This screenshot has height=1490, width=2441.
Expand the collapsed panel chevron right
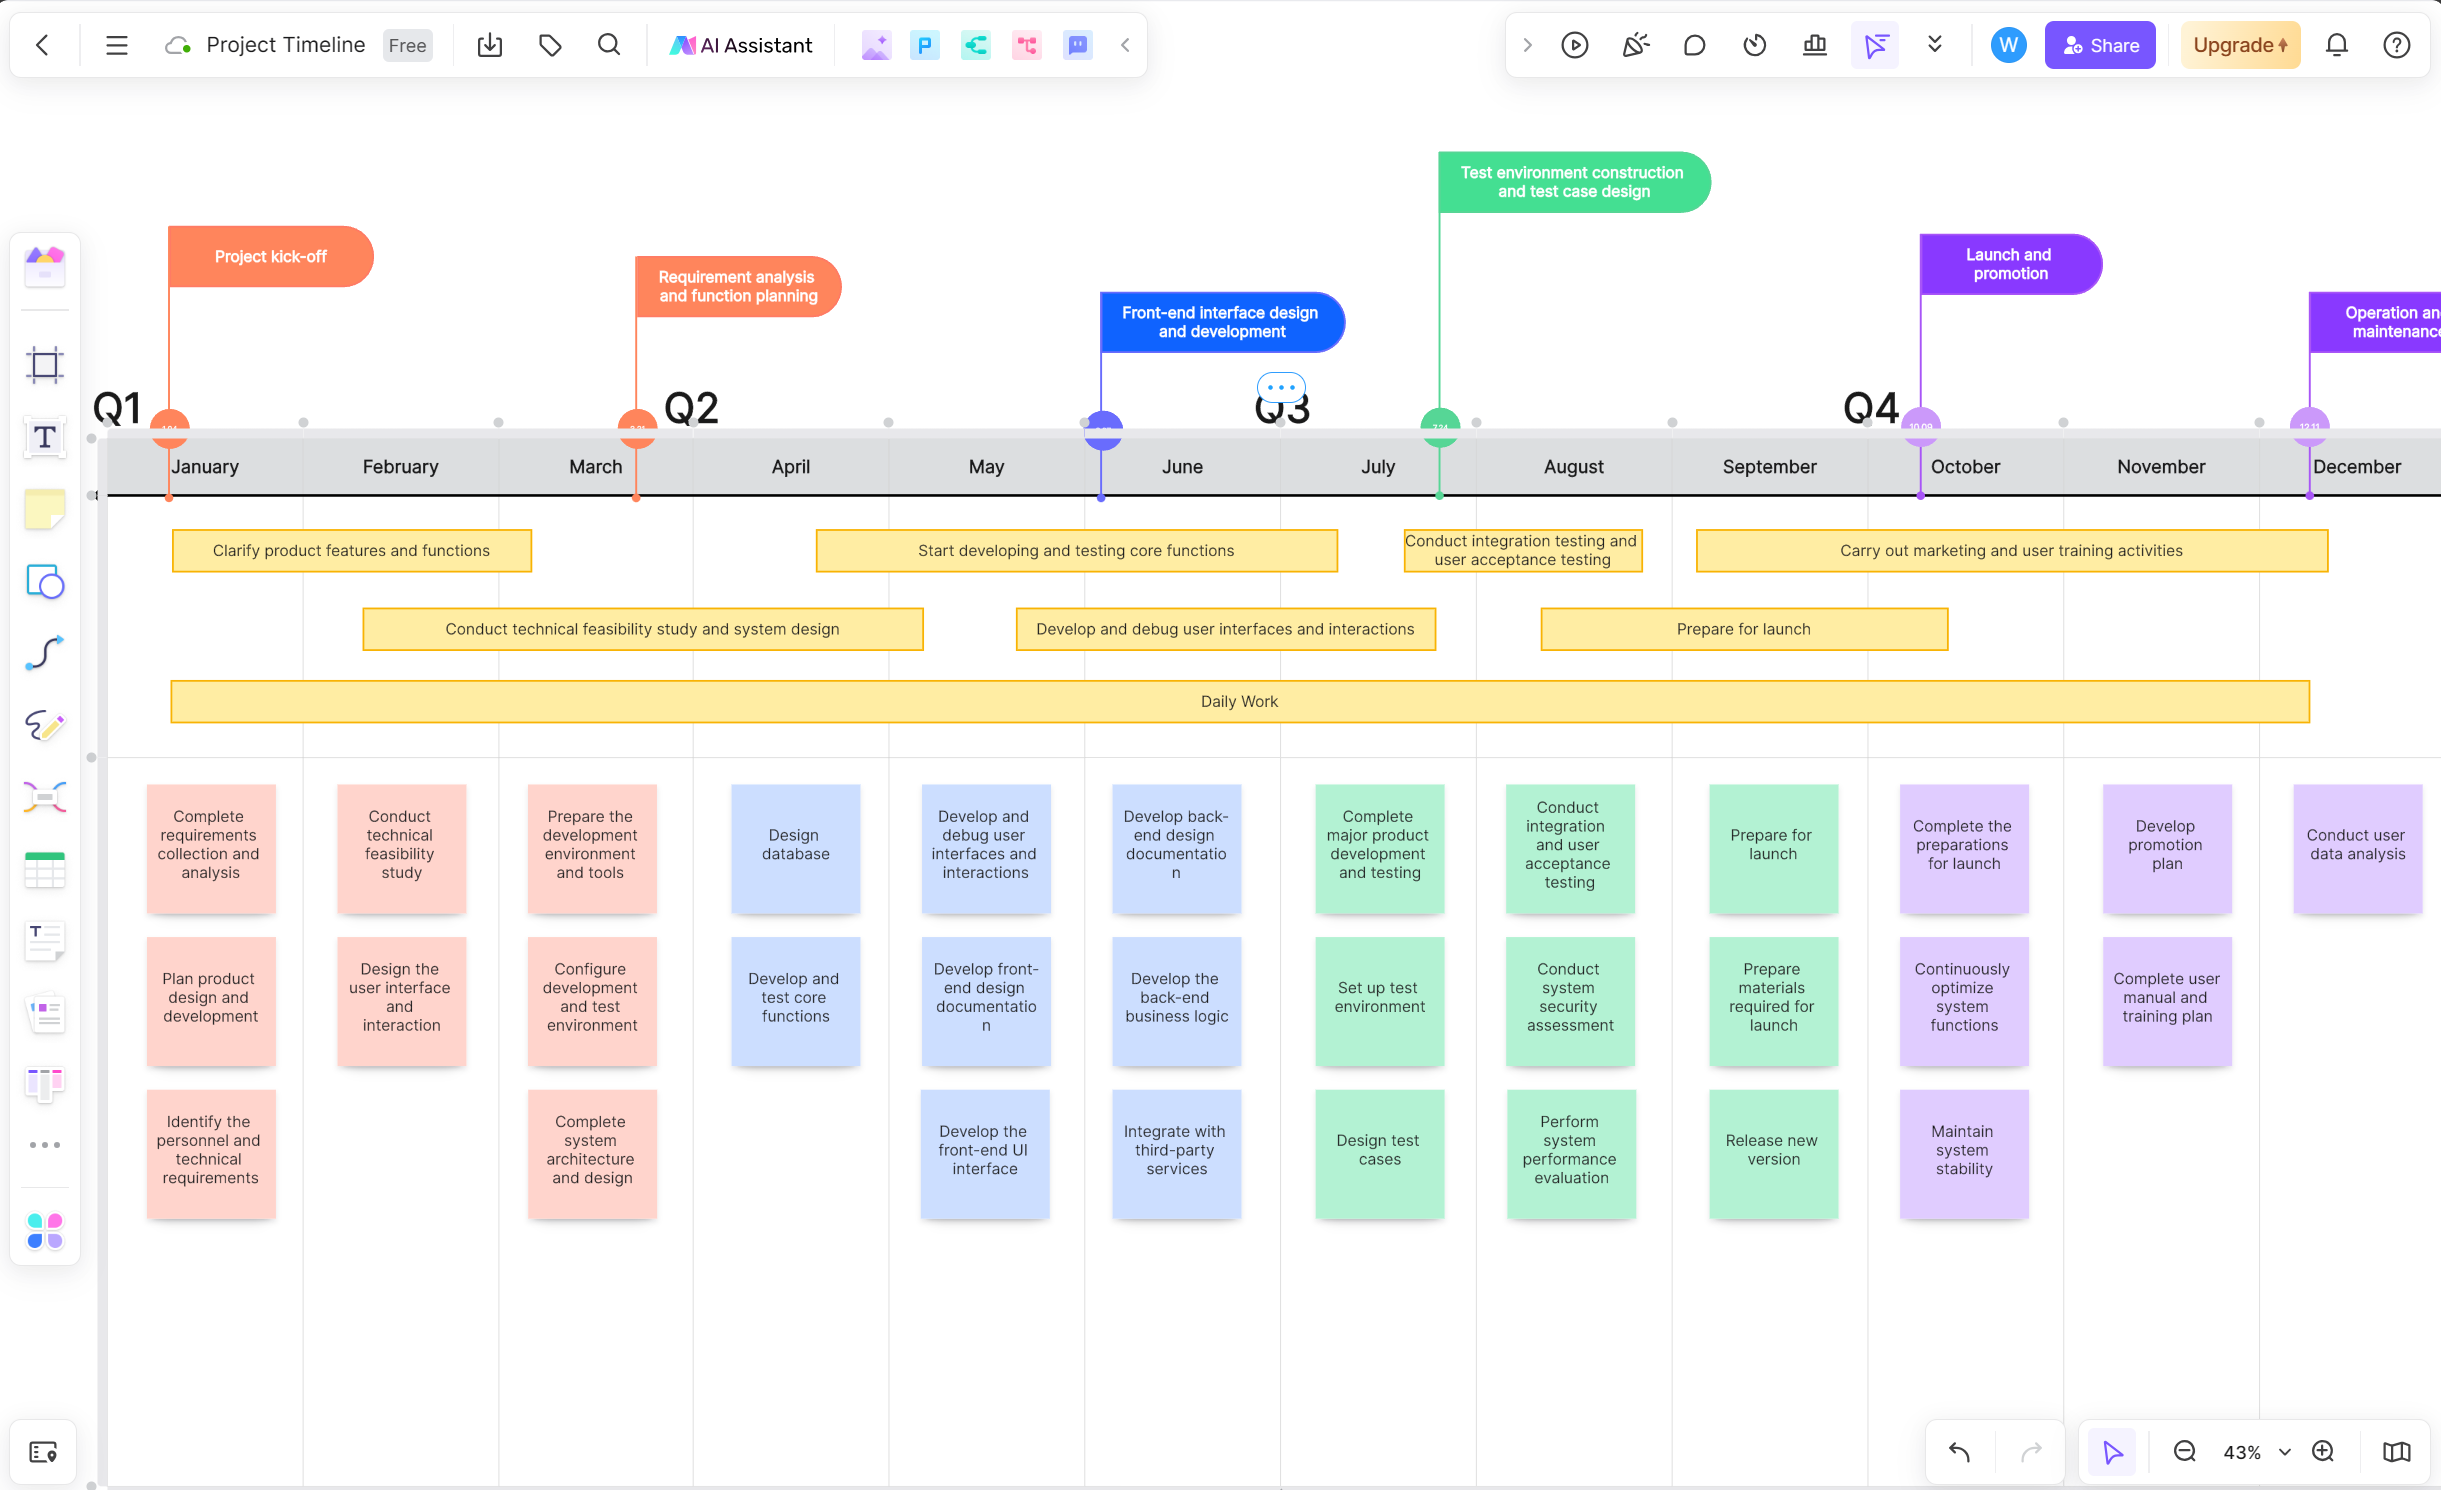click(x=1527, y=45)
